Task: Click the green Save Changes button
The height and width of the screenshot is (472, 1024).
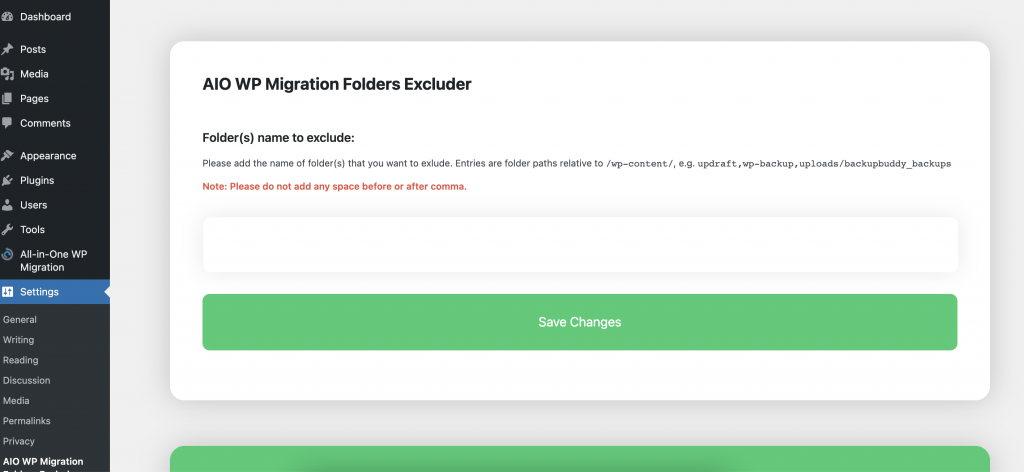Action: pyautogui.click(x=579, y=322)
